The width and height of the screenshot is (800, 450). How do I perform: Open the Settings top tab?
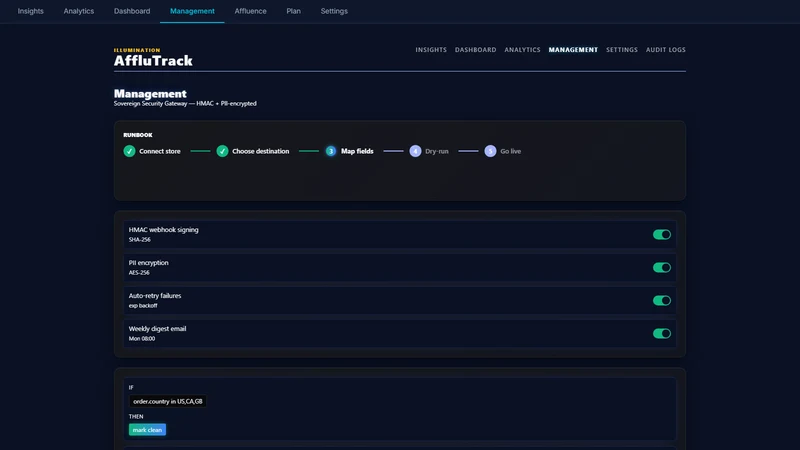click(x=334, y=11)
